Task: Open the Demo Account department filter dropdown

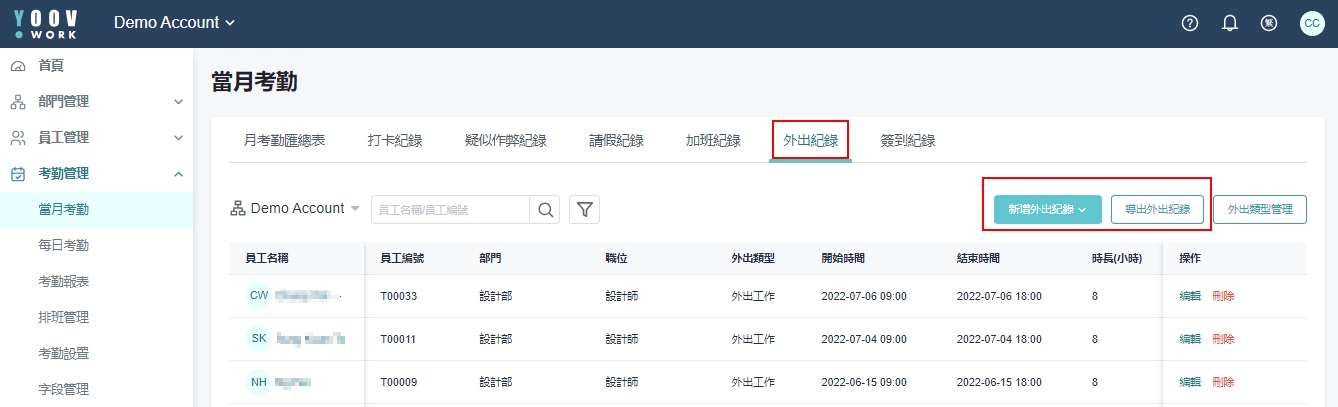Action: (295, 209)
